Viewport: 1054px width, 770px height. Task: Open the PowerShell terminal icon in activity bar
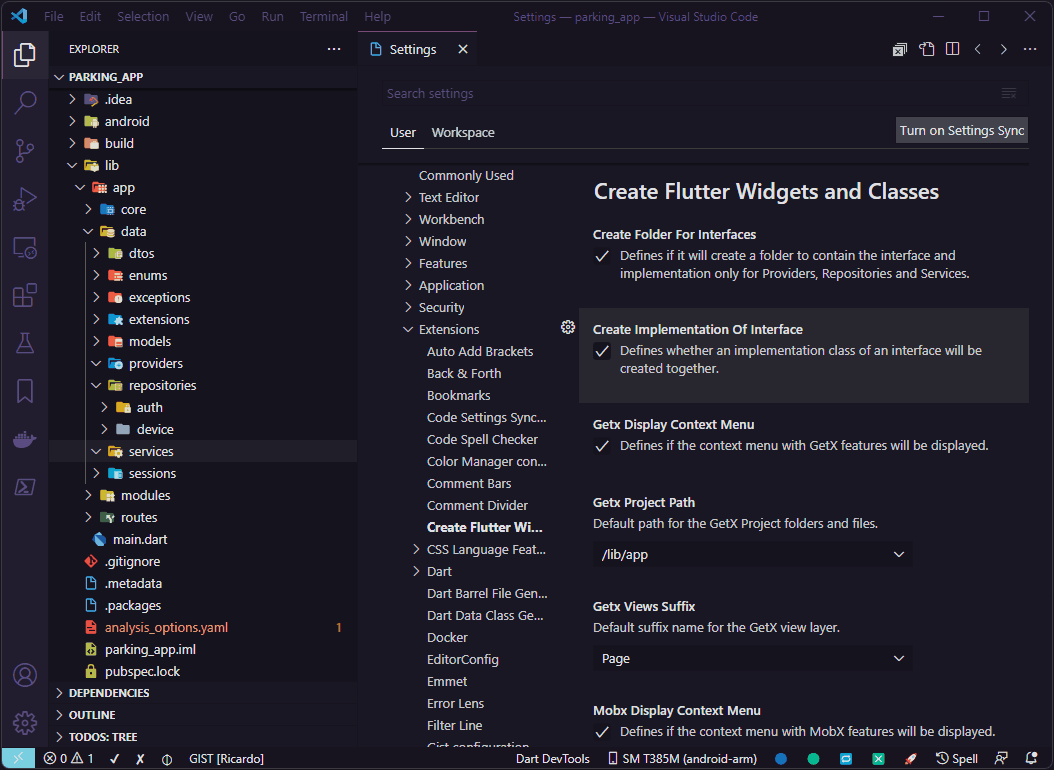click(25, 487)
